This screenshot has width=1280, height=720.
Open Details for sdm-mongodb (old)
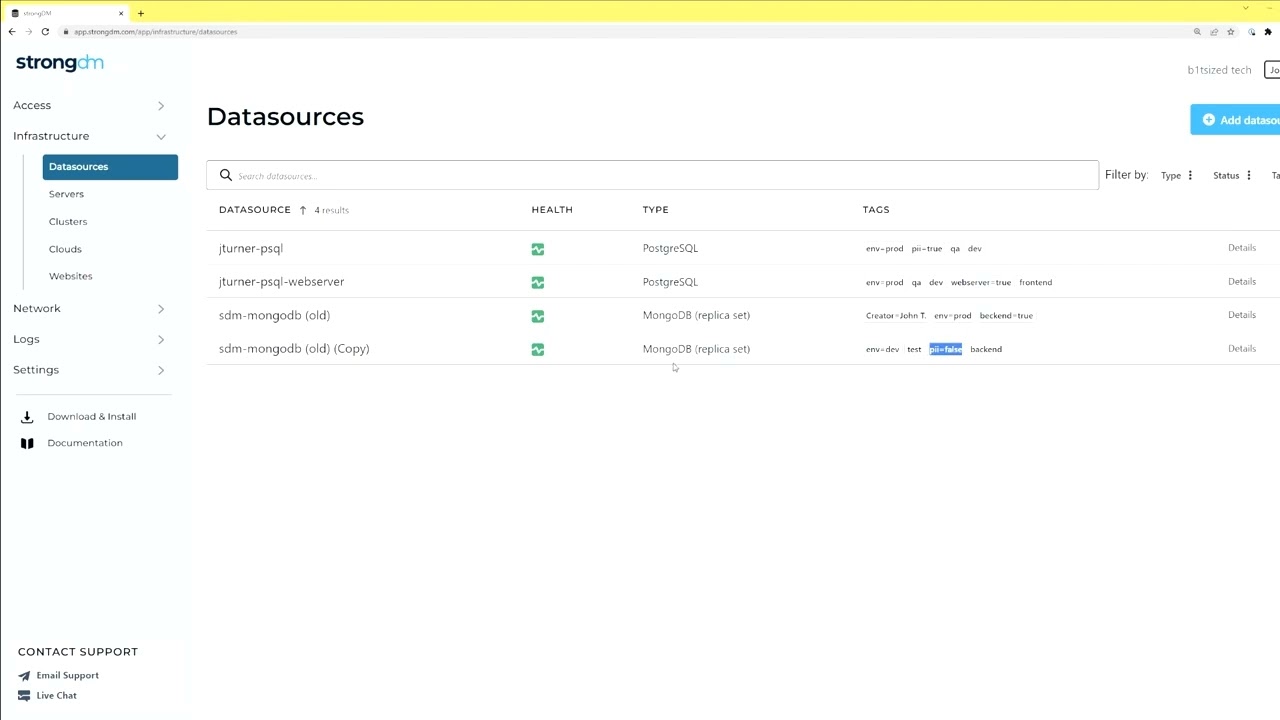tap(1241, 315)
